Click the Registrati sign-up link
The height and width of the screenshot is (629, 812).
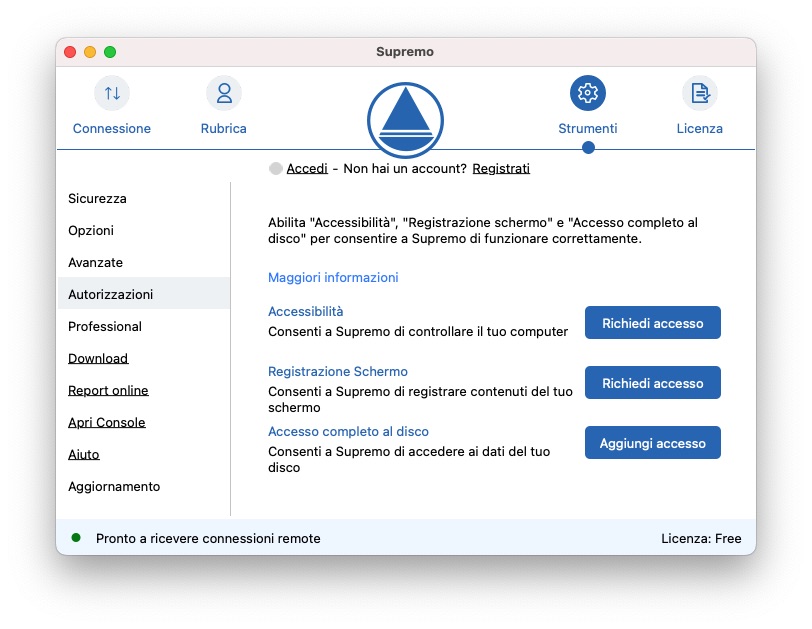(501, 168)
